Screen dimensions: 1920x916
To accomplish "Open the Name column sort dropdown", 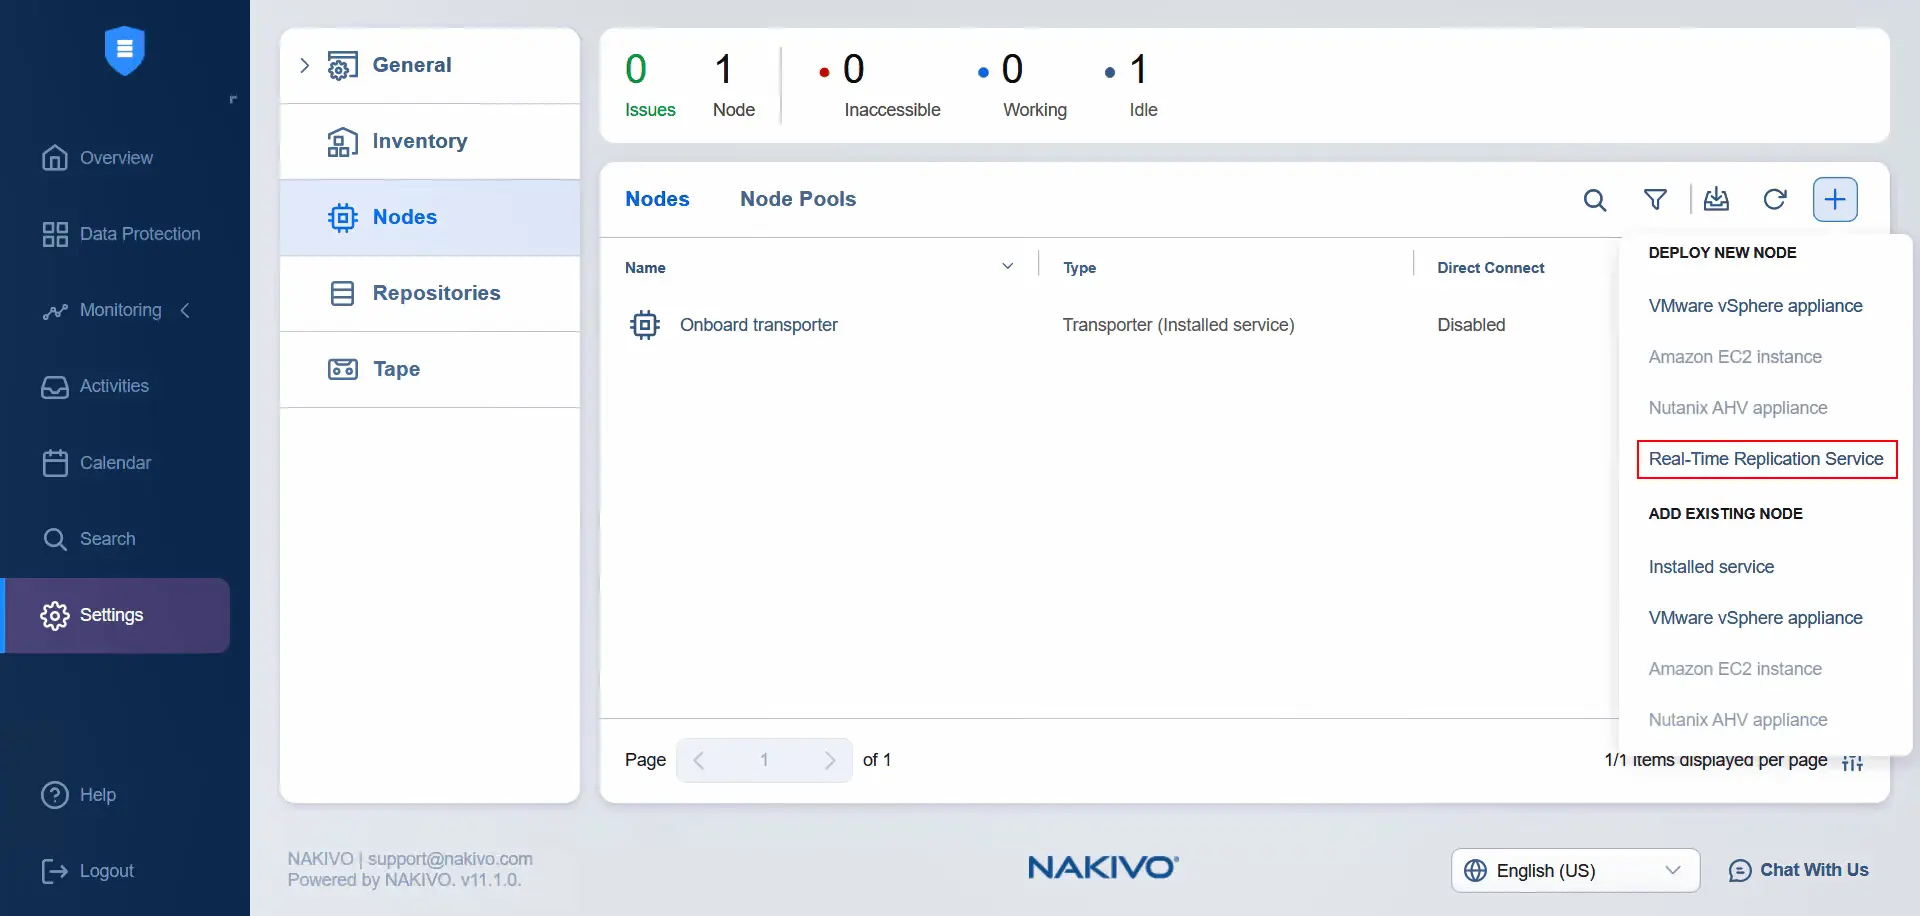I will (1008, 265).
